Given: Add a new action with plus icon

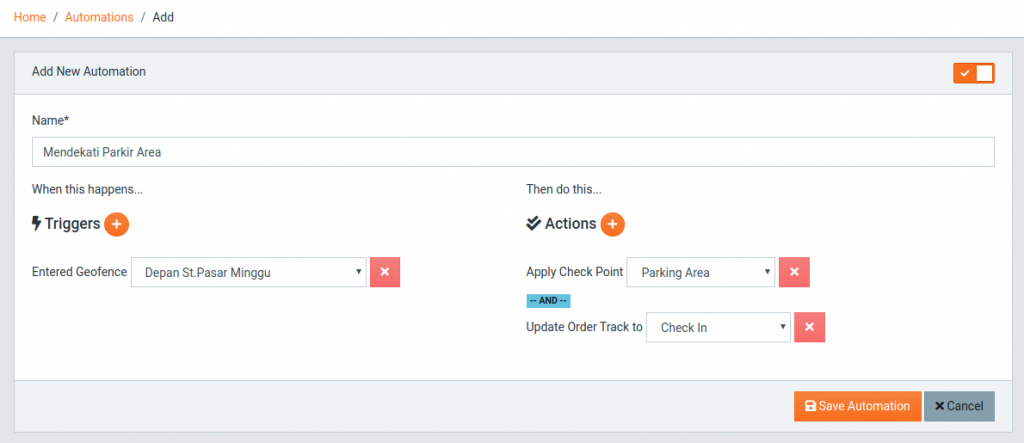Looking at the screenshot, I should point(612,224).
